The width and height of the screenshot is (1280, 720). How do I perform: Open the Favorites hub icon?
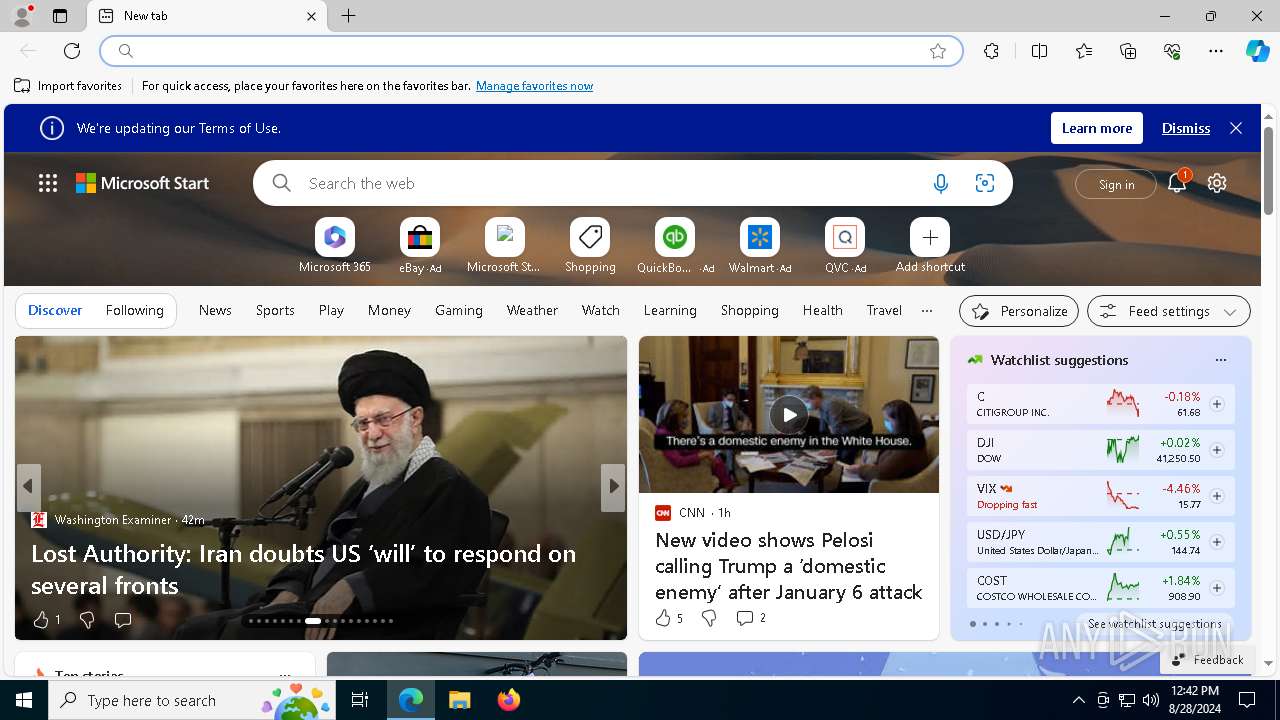[x=1084, y=51]
